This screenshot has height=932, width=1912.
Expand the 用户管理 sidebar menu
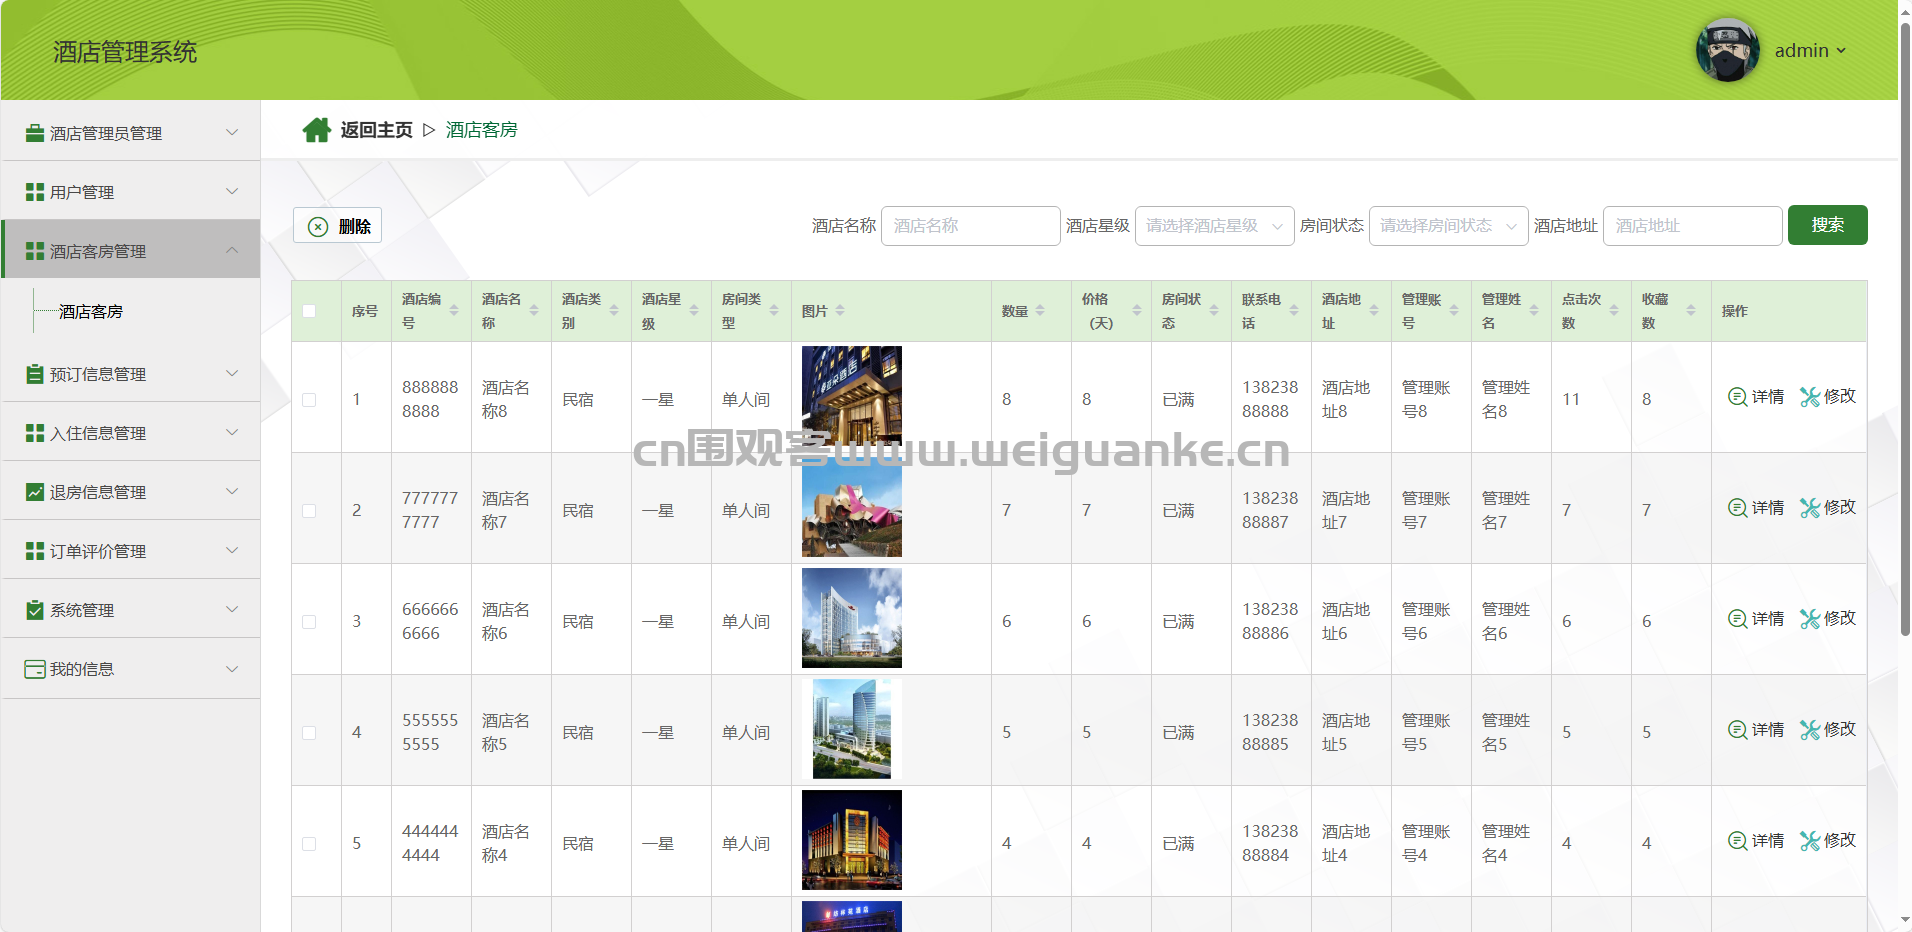pos(131,192)
